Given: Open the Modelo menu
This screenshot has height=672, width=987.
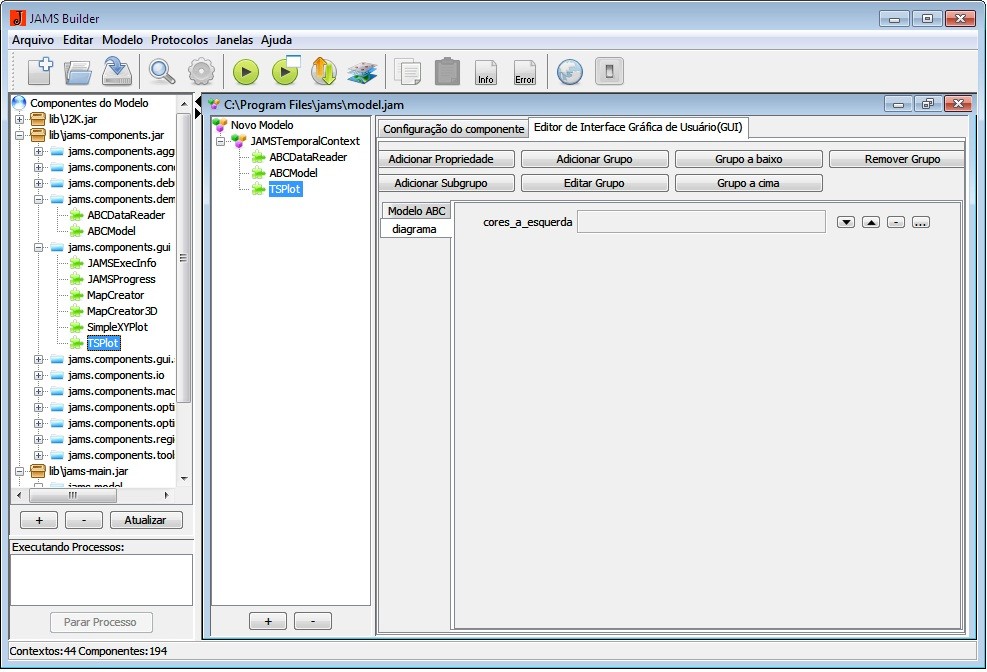Looking at the screenshot, I should coord(122,40).
